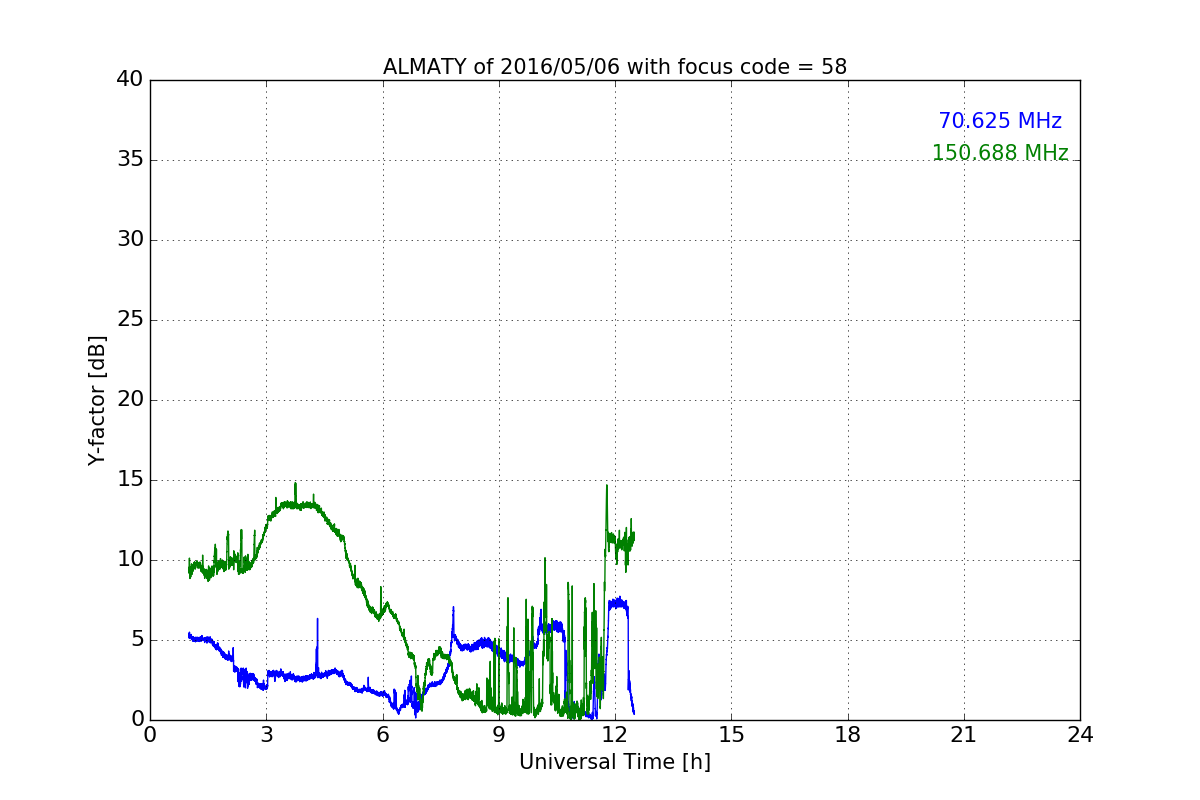Click y-axis tick label 25

130,320
